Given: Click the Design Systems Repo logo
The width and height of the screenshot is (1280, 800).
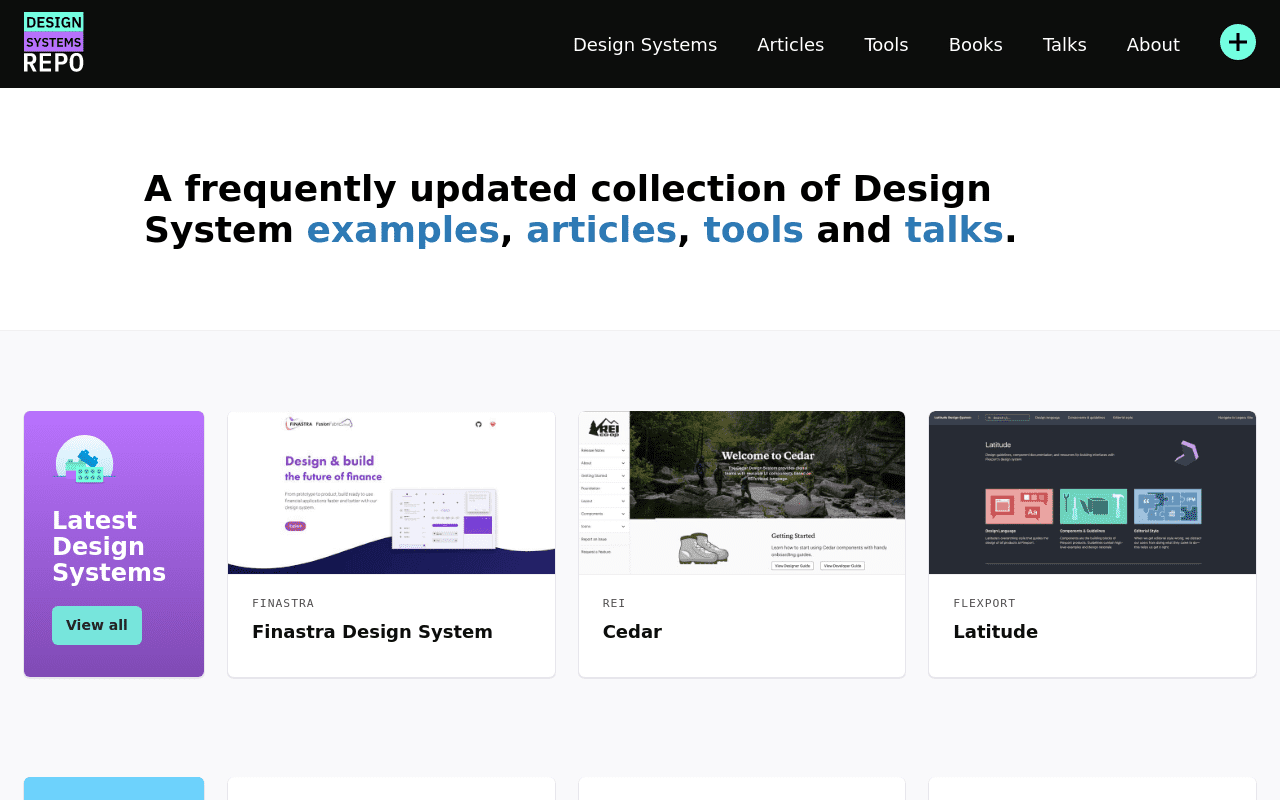Looking at the screenshot, I should tap(54, 42).
